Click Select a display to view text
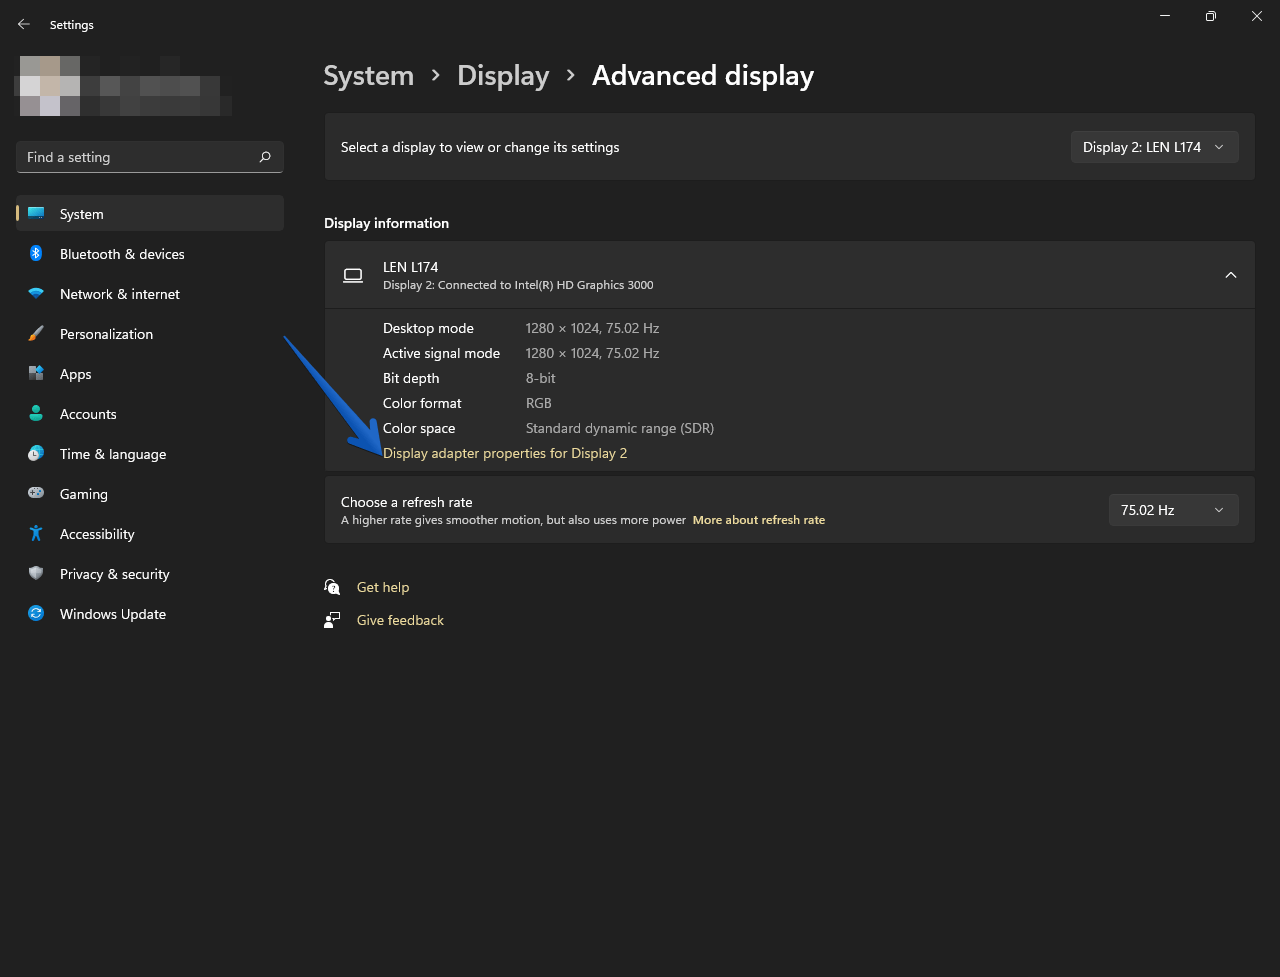 pyautogui.click(x=480, y=147)
